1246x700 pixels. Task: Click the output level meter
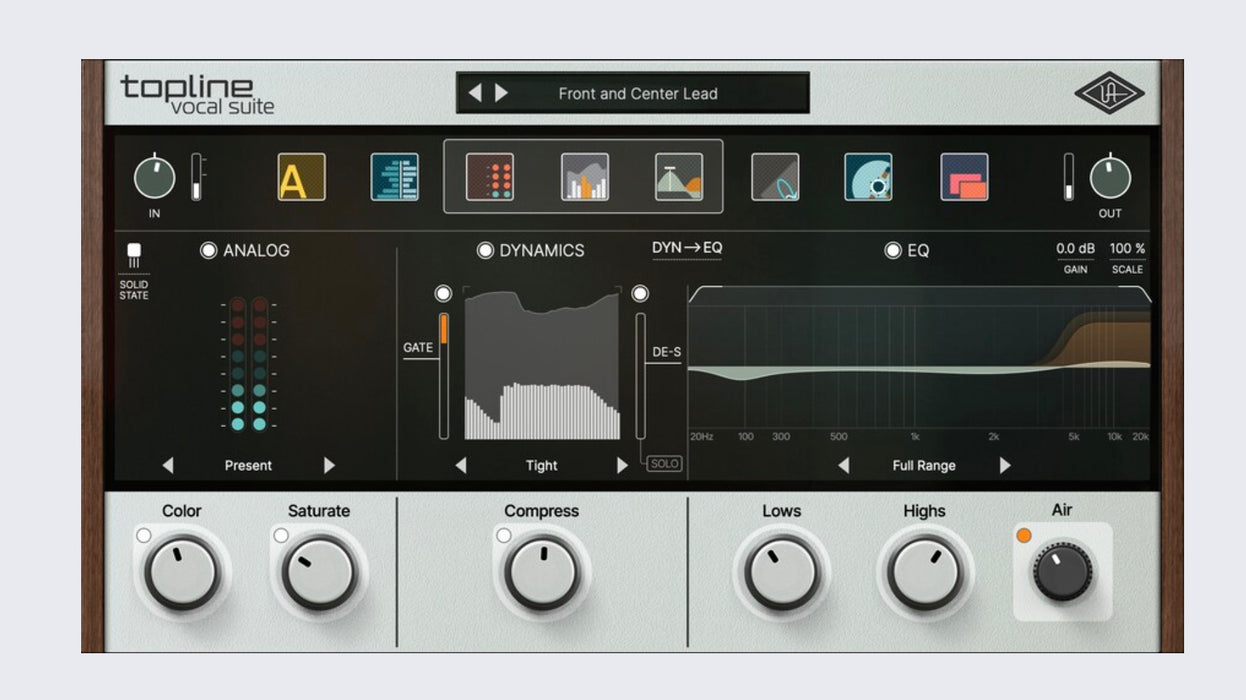(x=1068, y=177)
